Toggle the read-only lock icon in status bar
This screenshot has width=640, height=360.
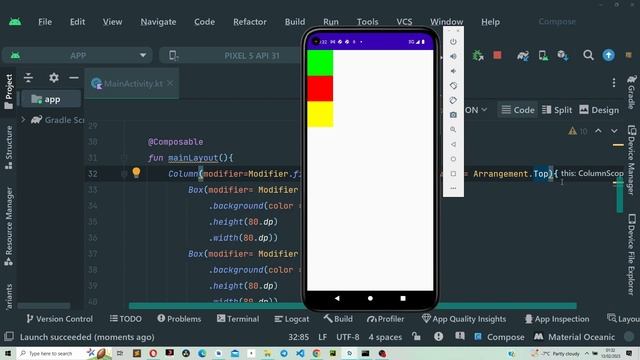click(x=416, y=337)
